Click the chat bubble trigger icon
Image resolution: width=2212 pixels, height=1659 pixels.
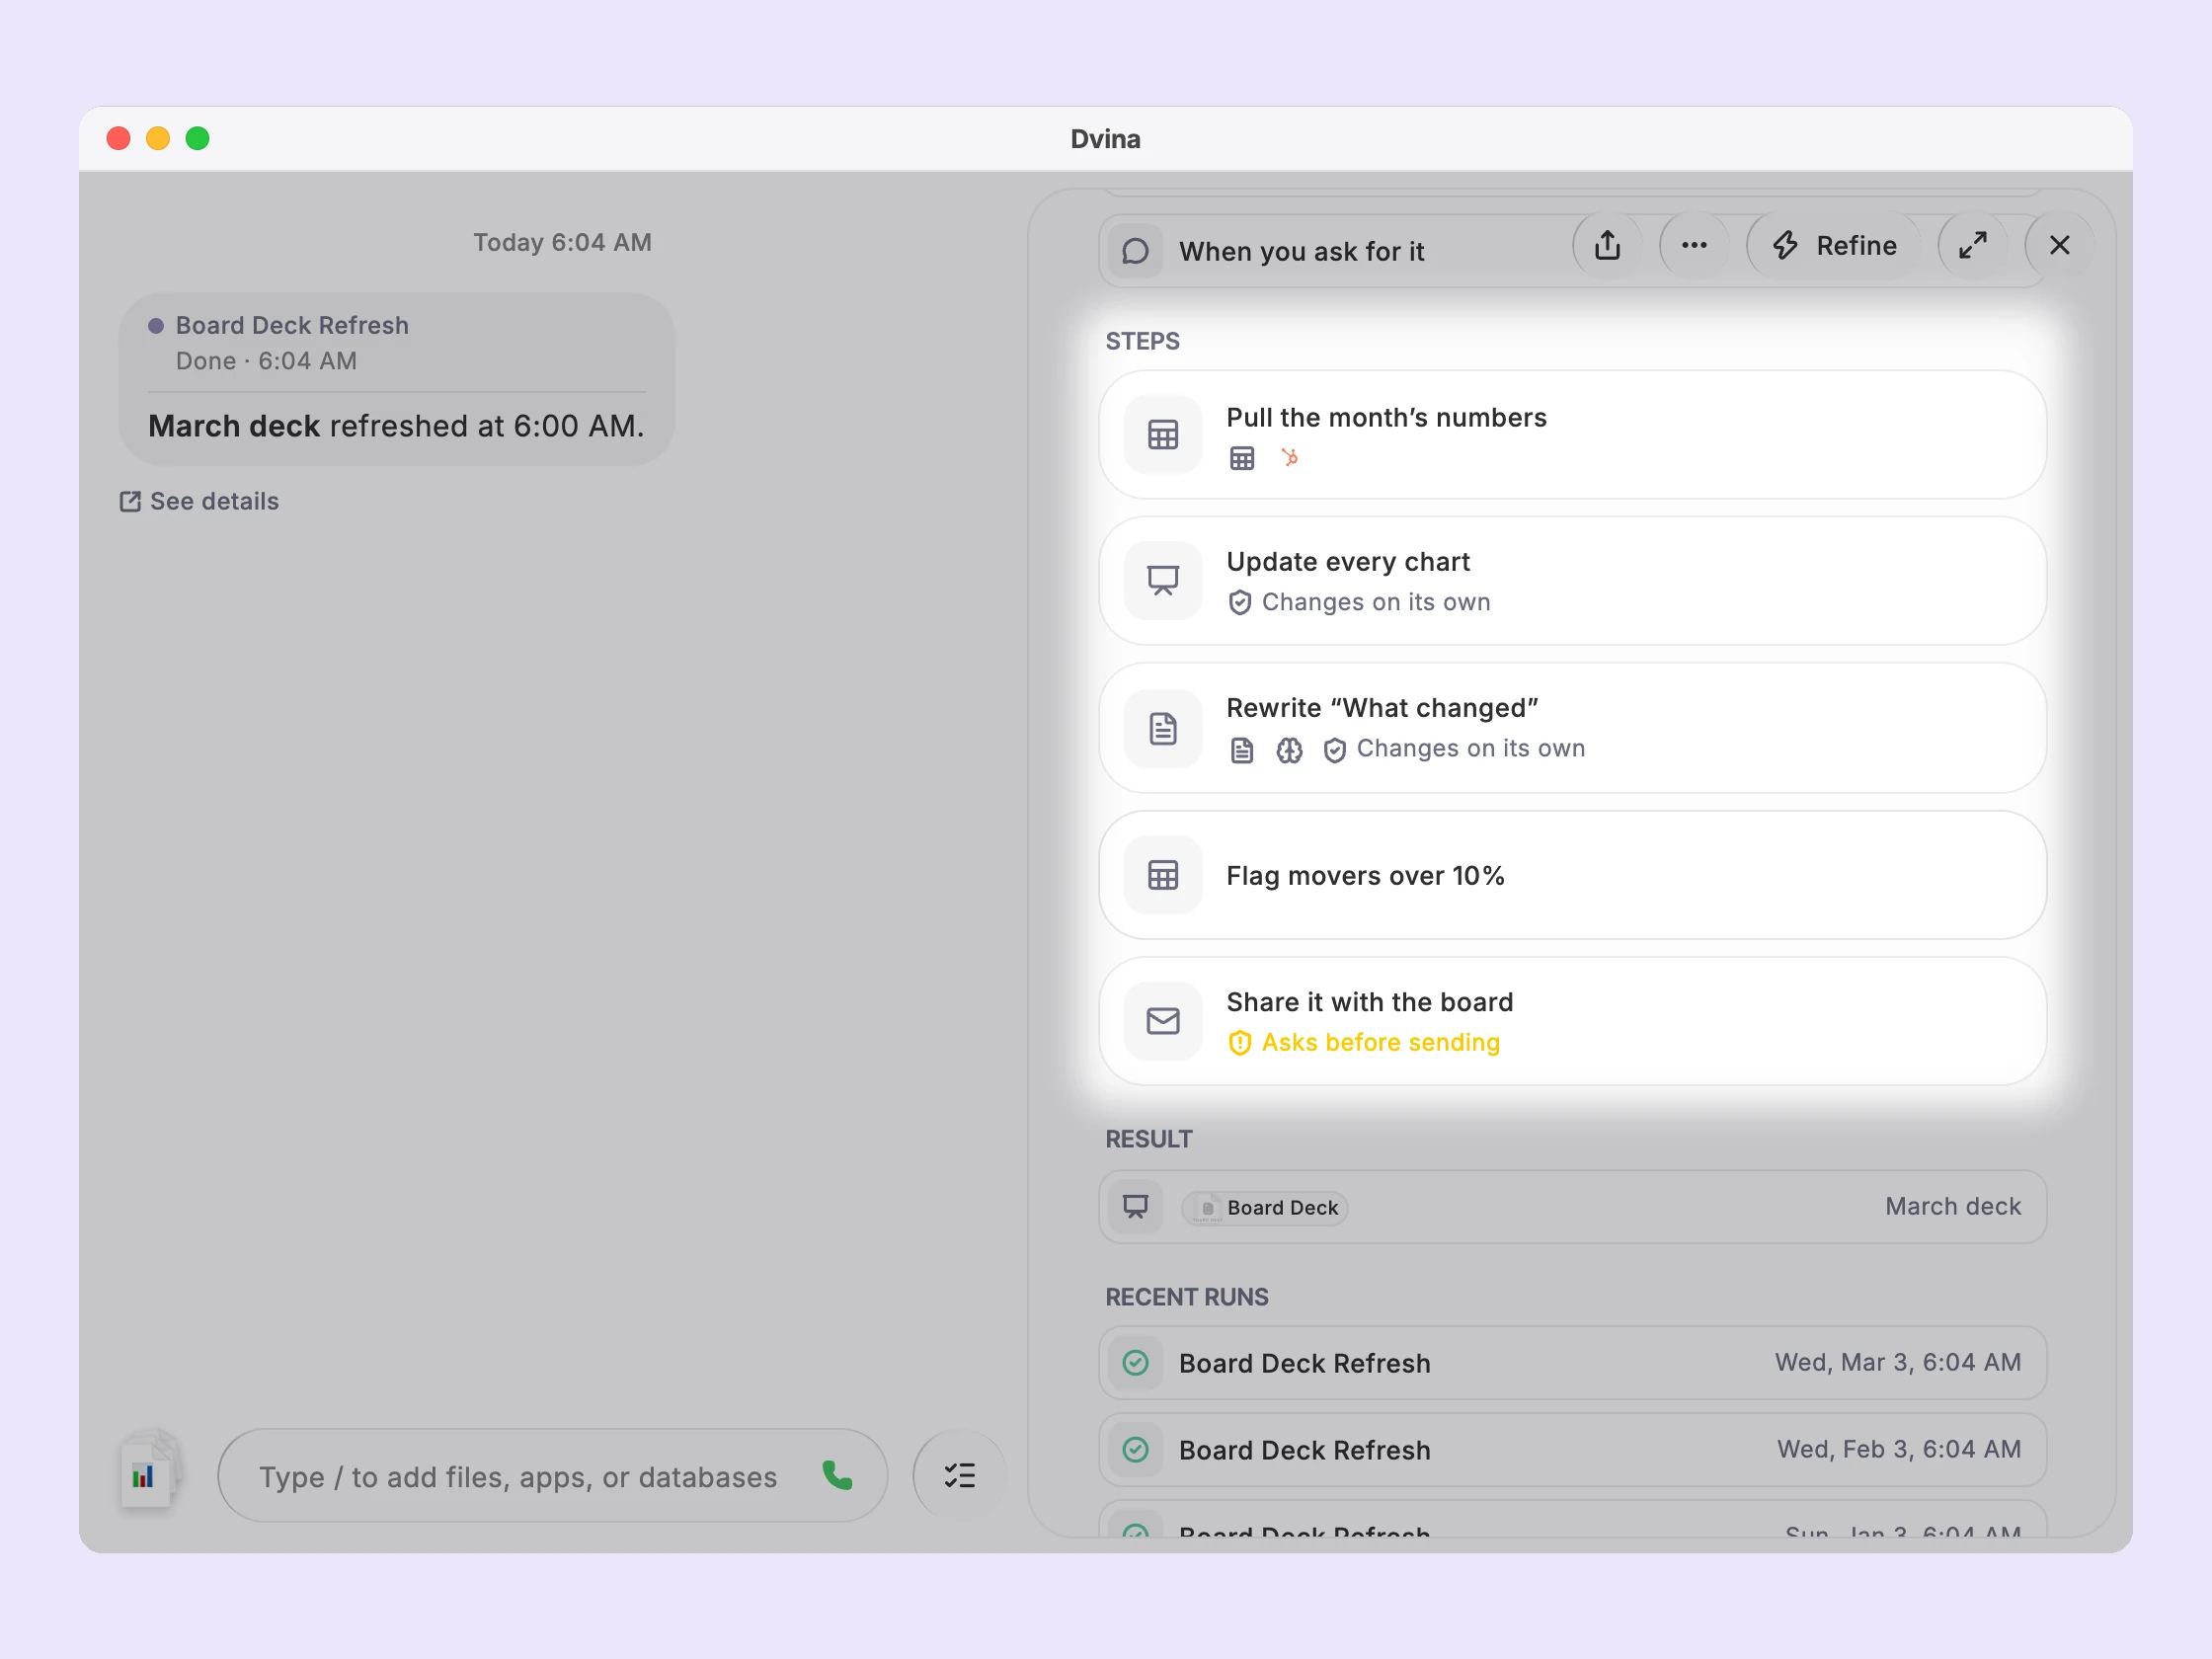1135,251
